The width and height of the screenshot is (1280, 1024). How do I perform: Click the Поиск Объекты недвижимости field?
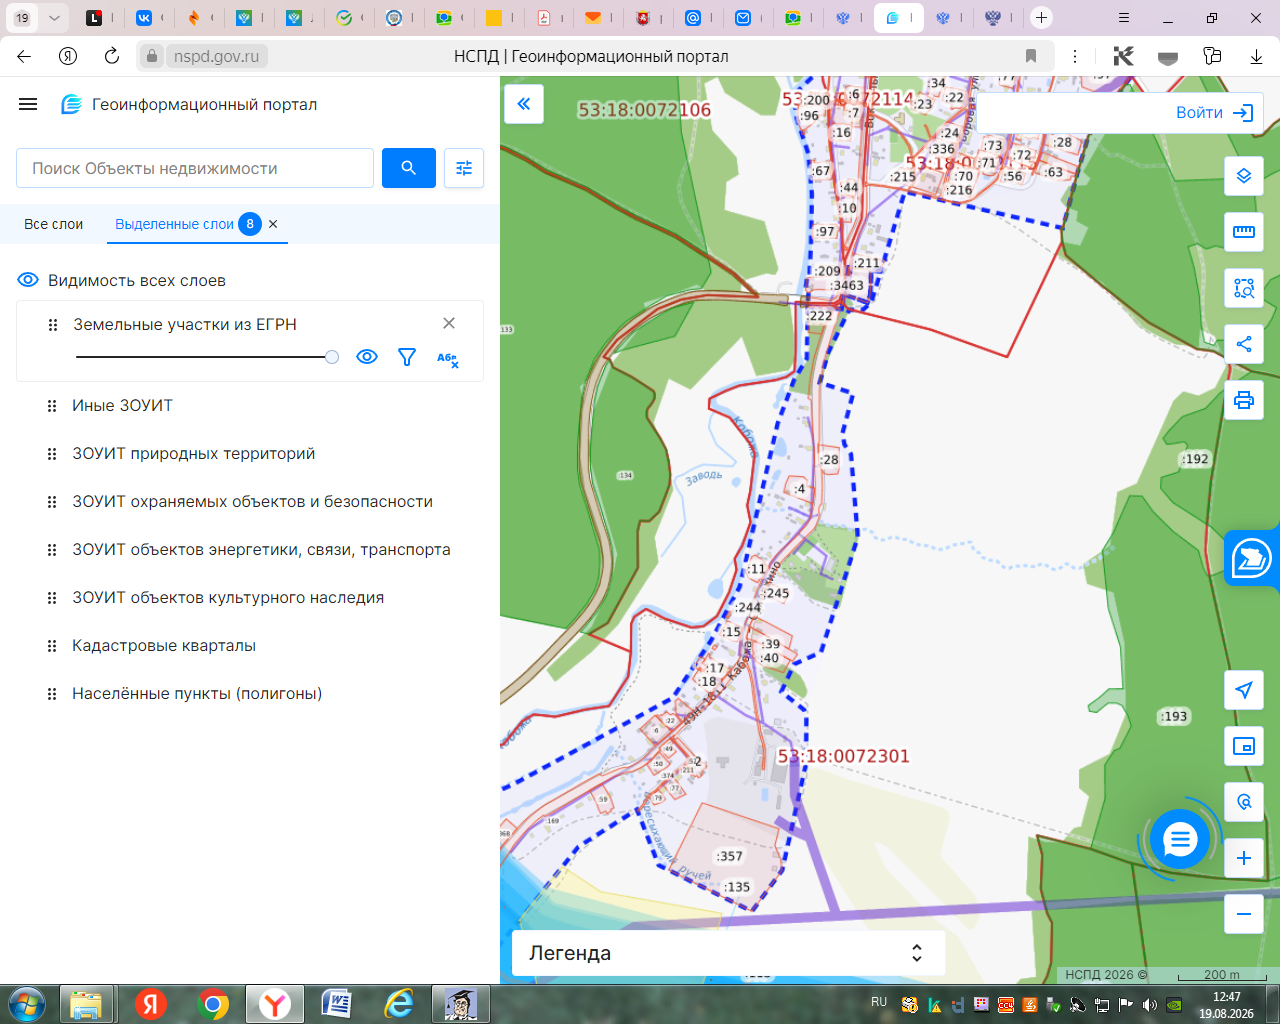click(195, 168)
